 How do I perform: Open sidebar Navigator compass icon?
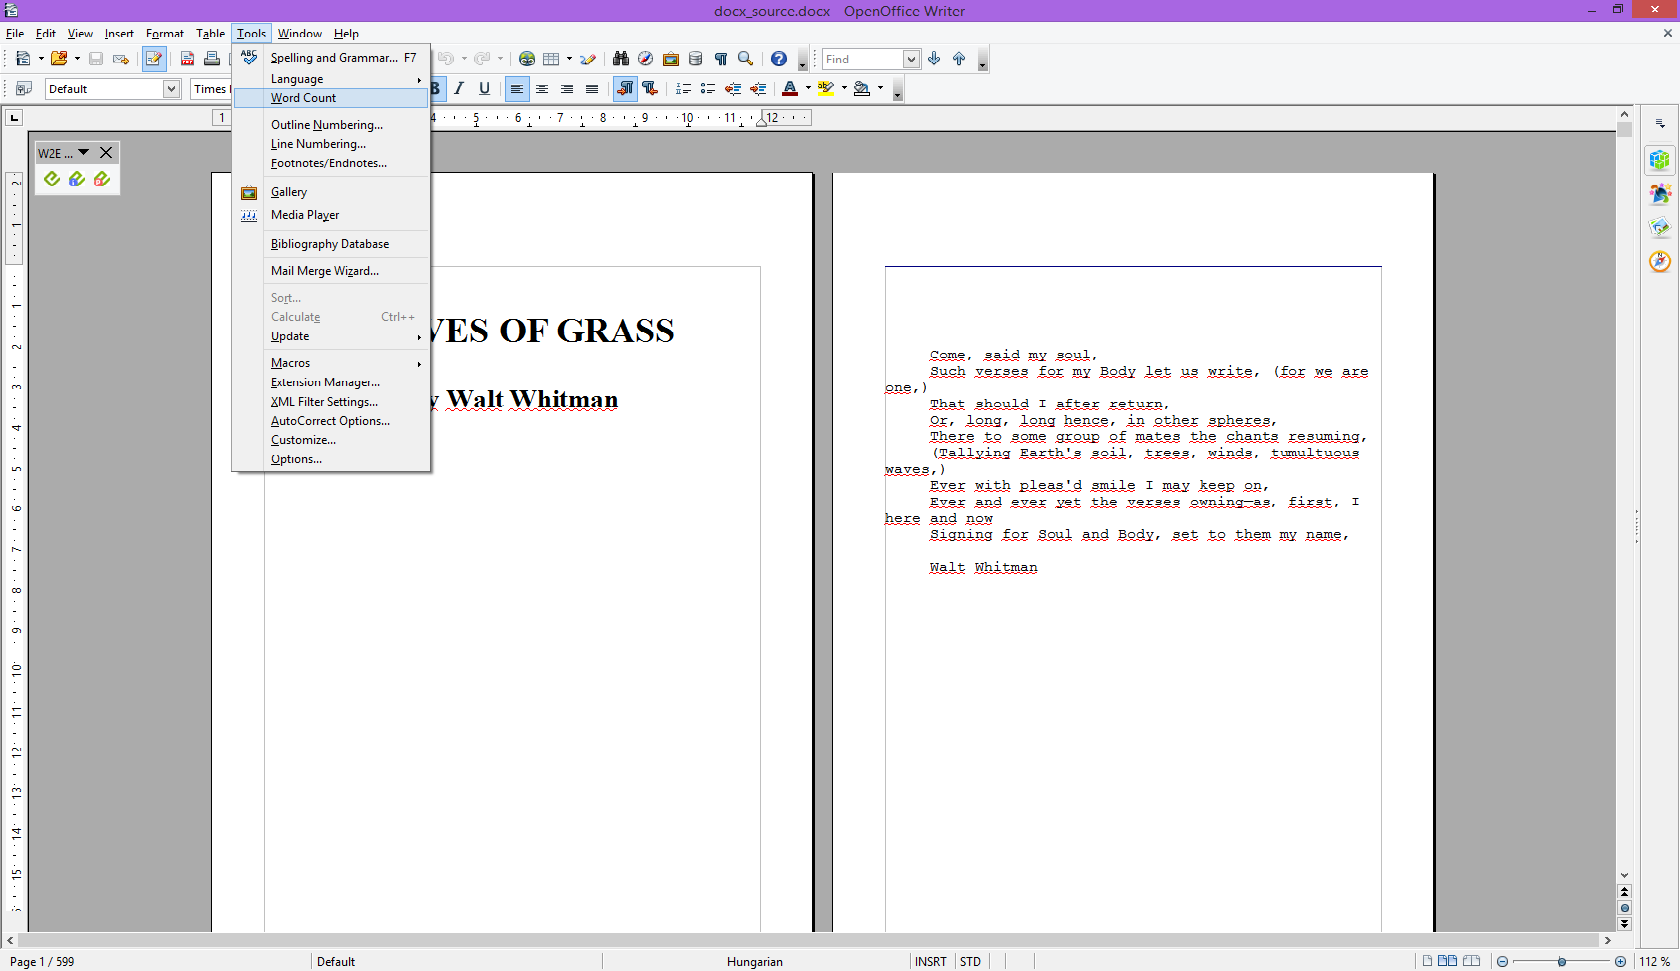click(1660, 262)
